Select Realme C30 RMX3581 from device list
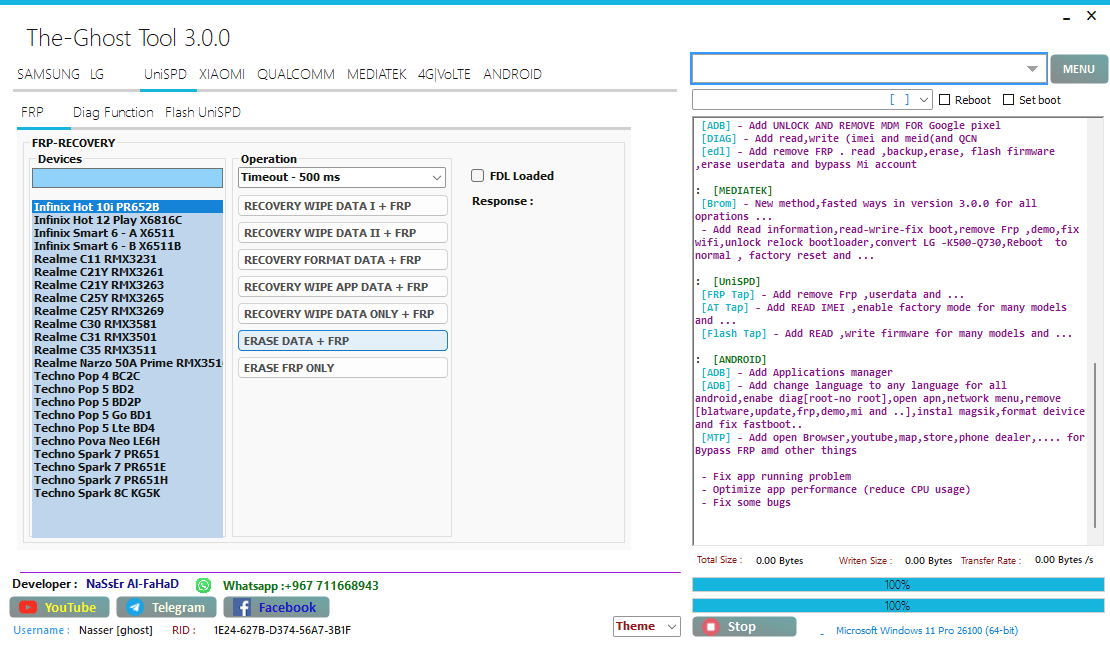The height and width of the screenshot is (645, 1110). (98, 323)
